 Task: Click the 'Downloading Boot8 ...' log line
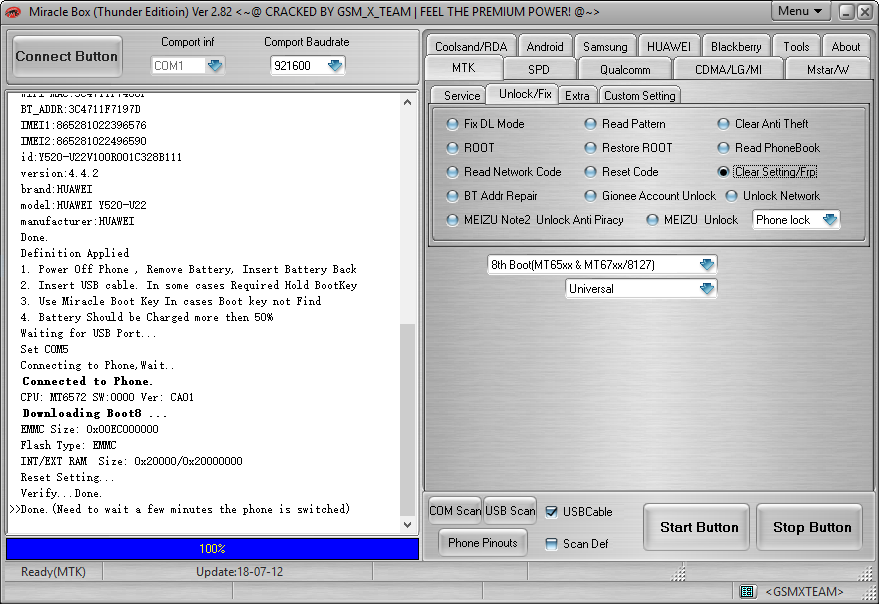coord(94,413)
